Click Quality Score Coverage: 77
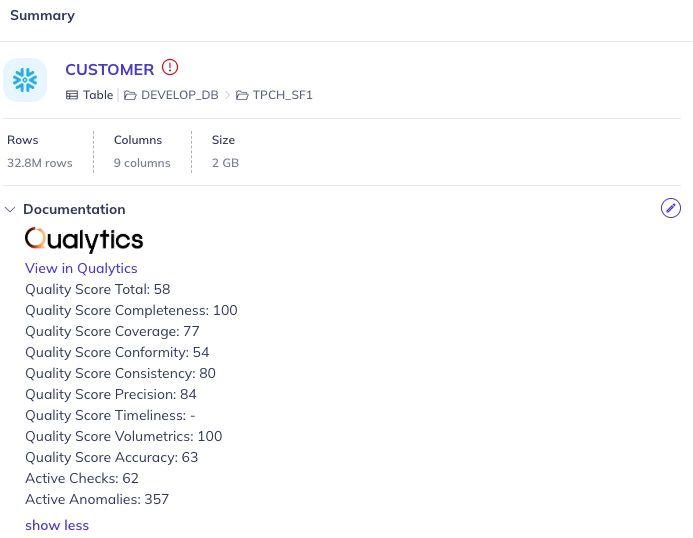 coord(112,331)
